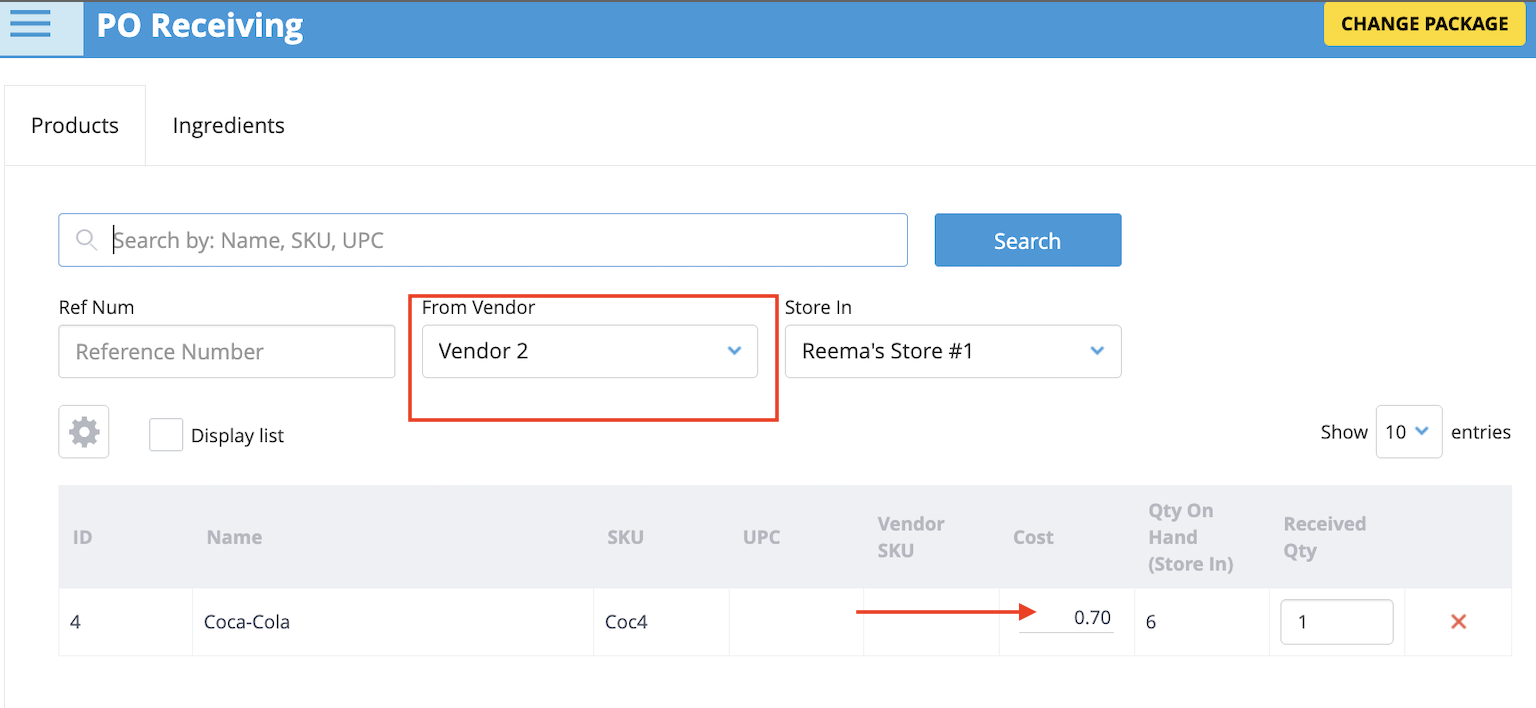Enable the Display list checkbox

[x=166, y=435]
